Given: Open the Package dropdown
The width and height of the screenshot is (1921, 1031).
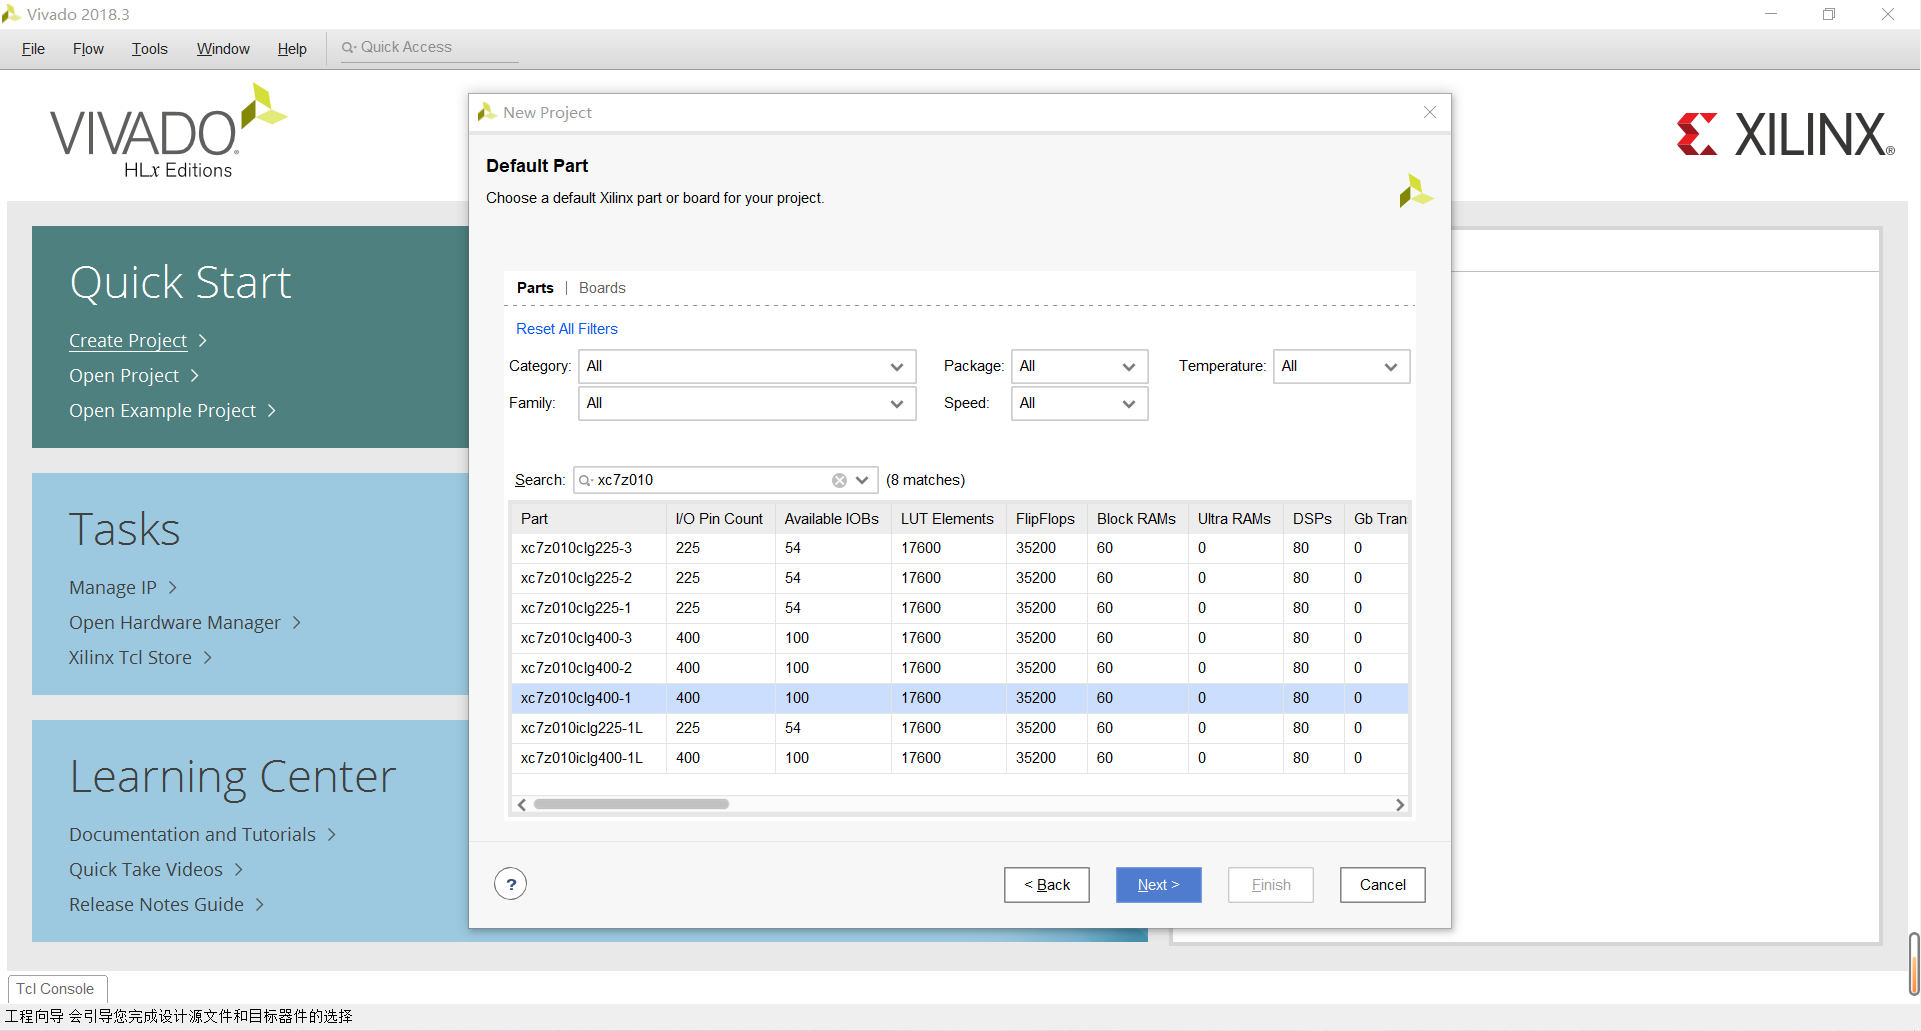Looking at the screenshot, I should point(1079,366).
